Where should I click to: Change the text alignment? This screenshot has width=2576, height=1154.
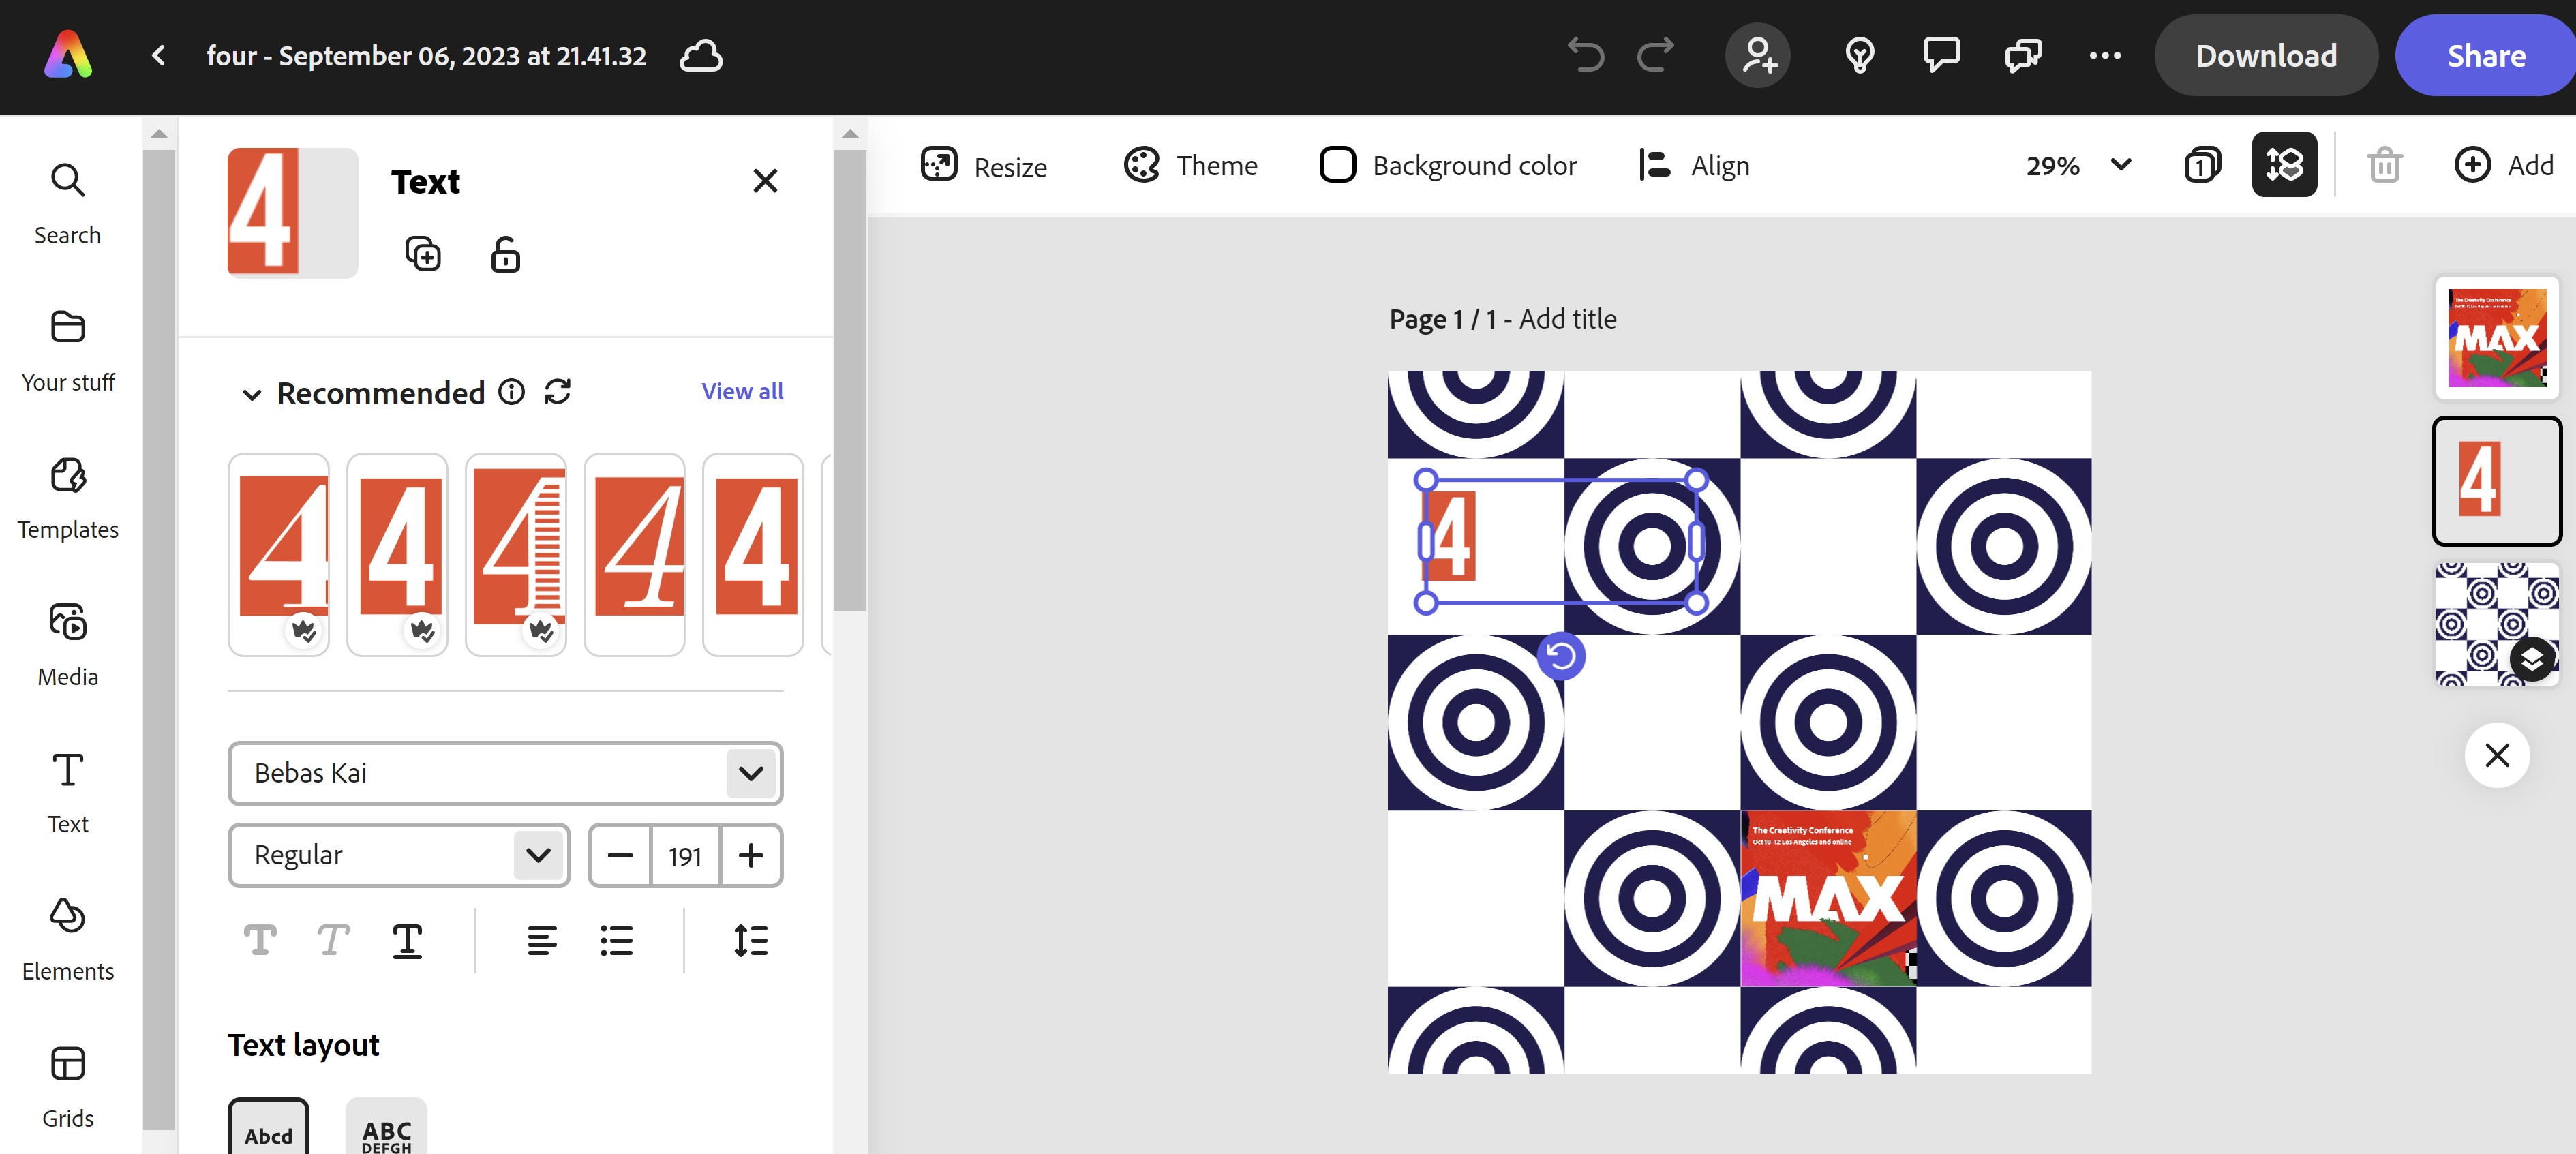coord(542,941)
